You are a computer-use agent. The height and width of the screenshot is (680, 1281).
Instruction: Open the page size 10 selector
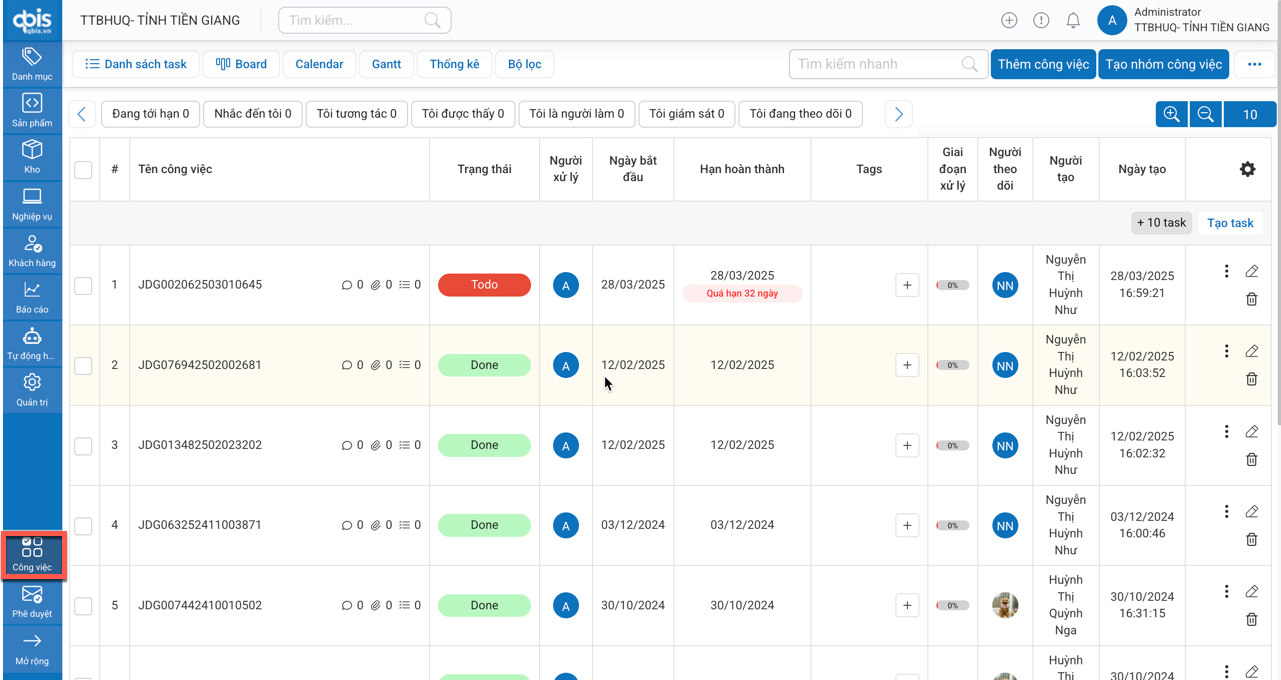coord(1250,114)
